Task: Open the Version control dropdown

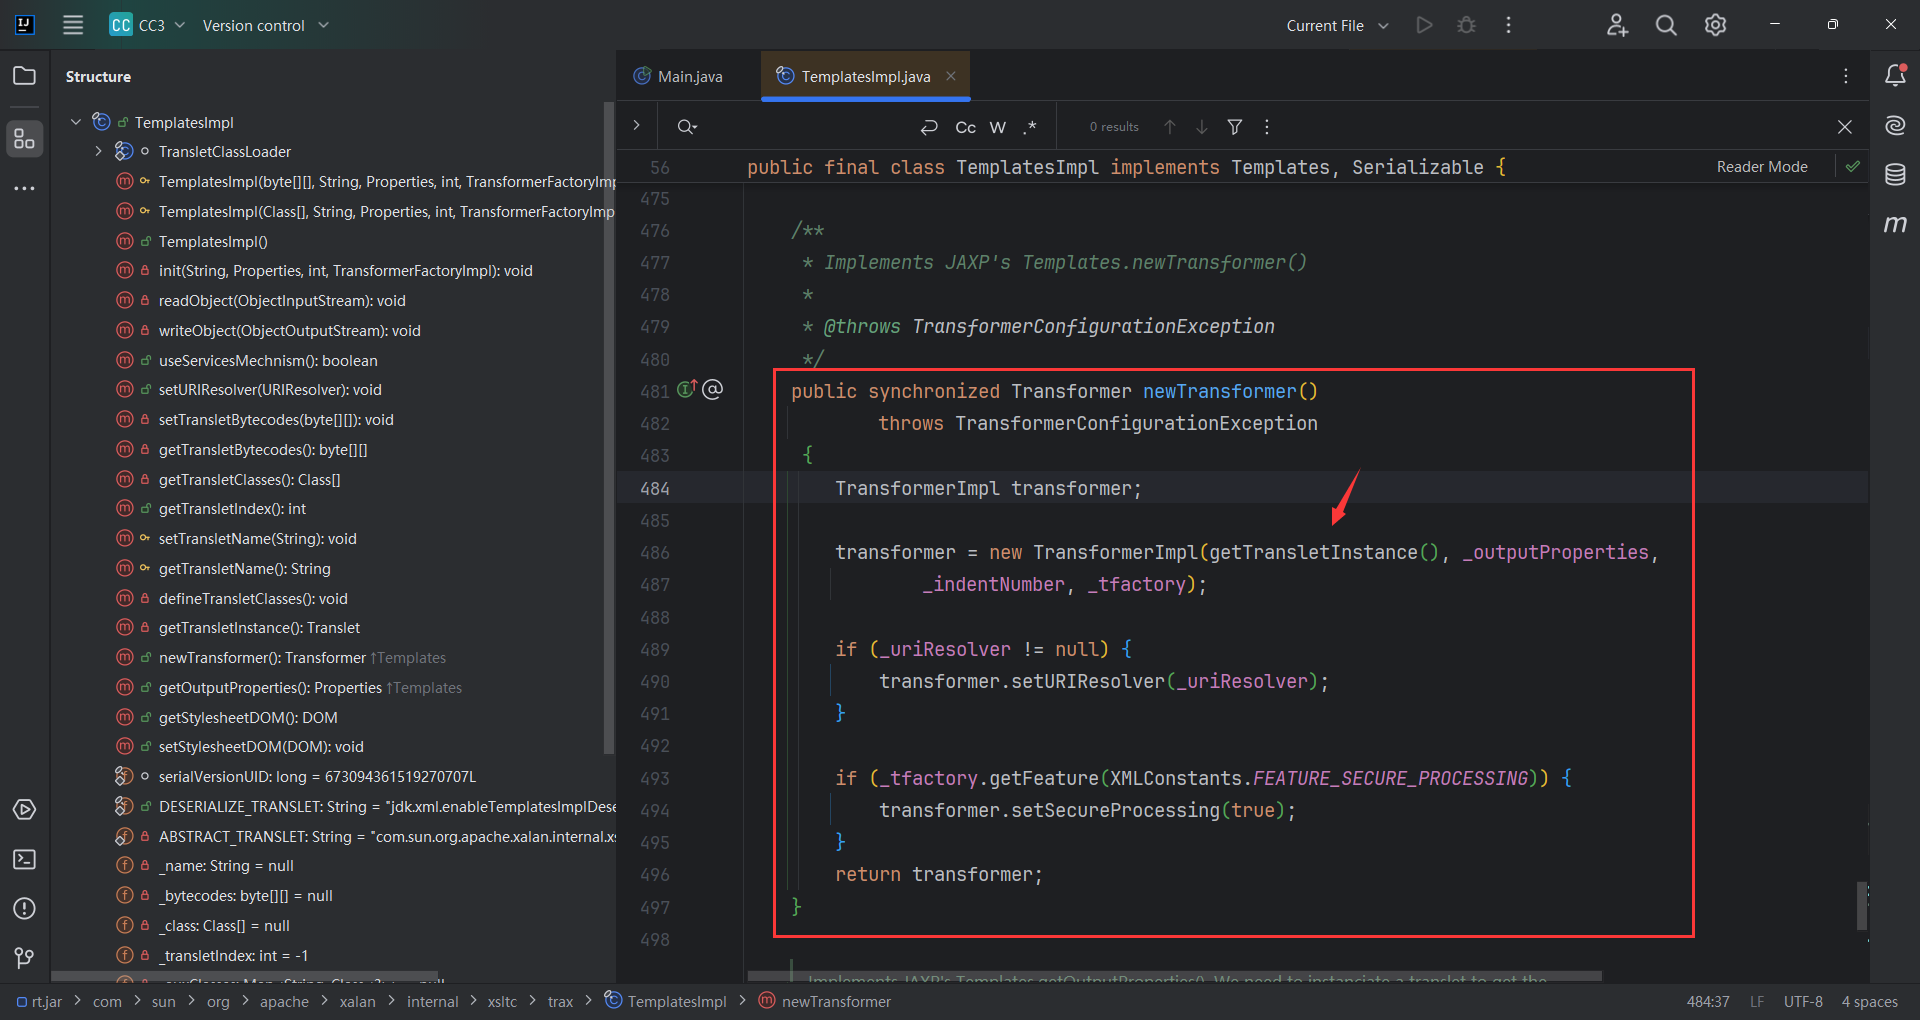Action: (266, 25)
